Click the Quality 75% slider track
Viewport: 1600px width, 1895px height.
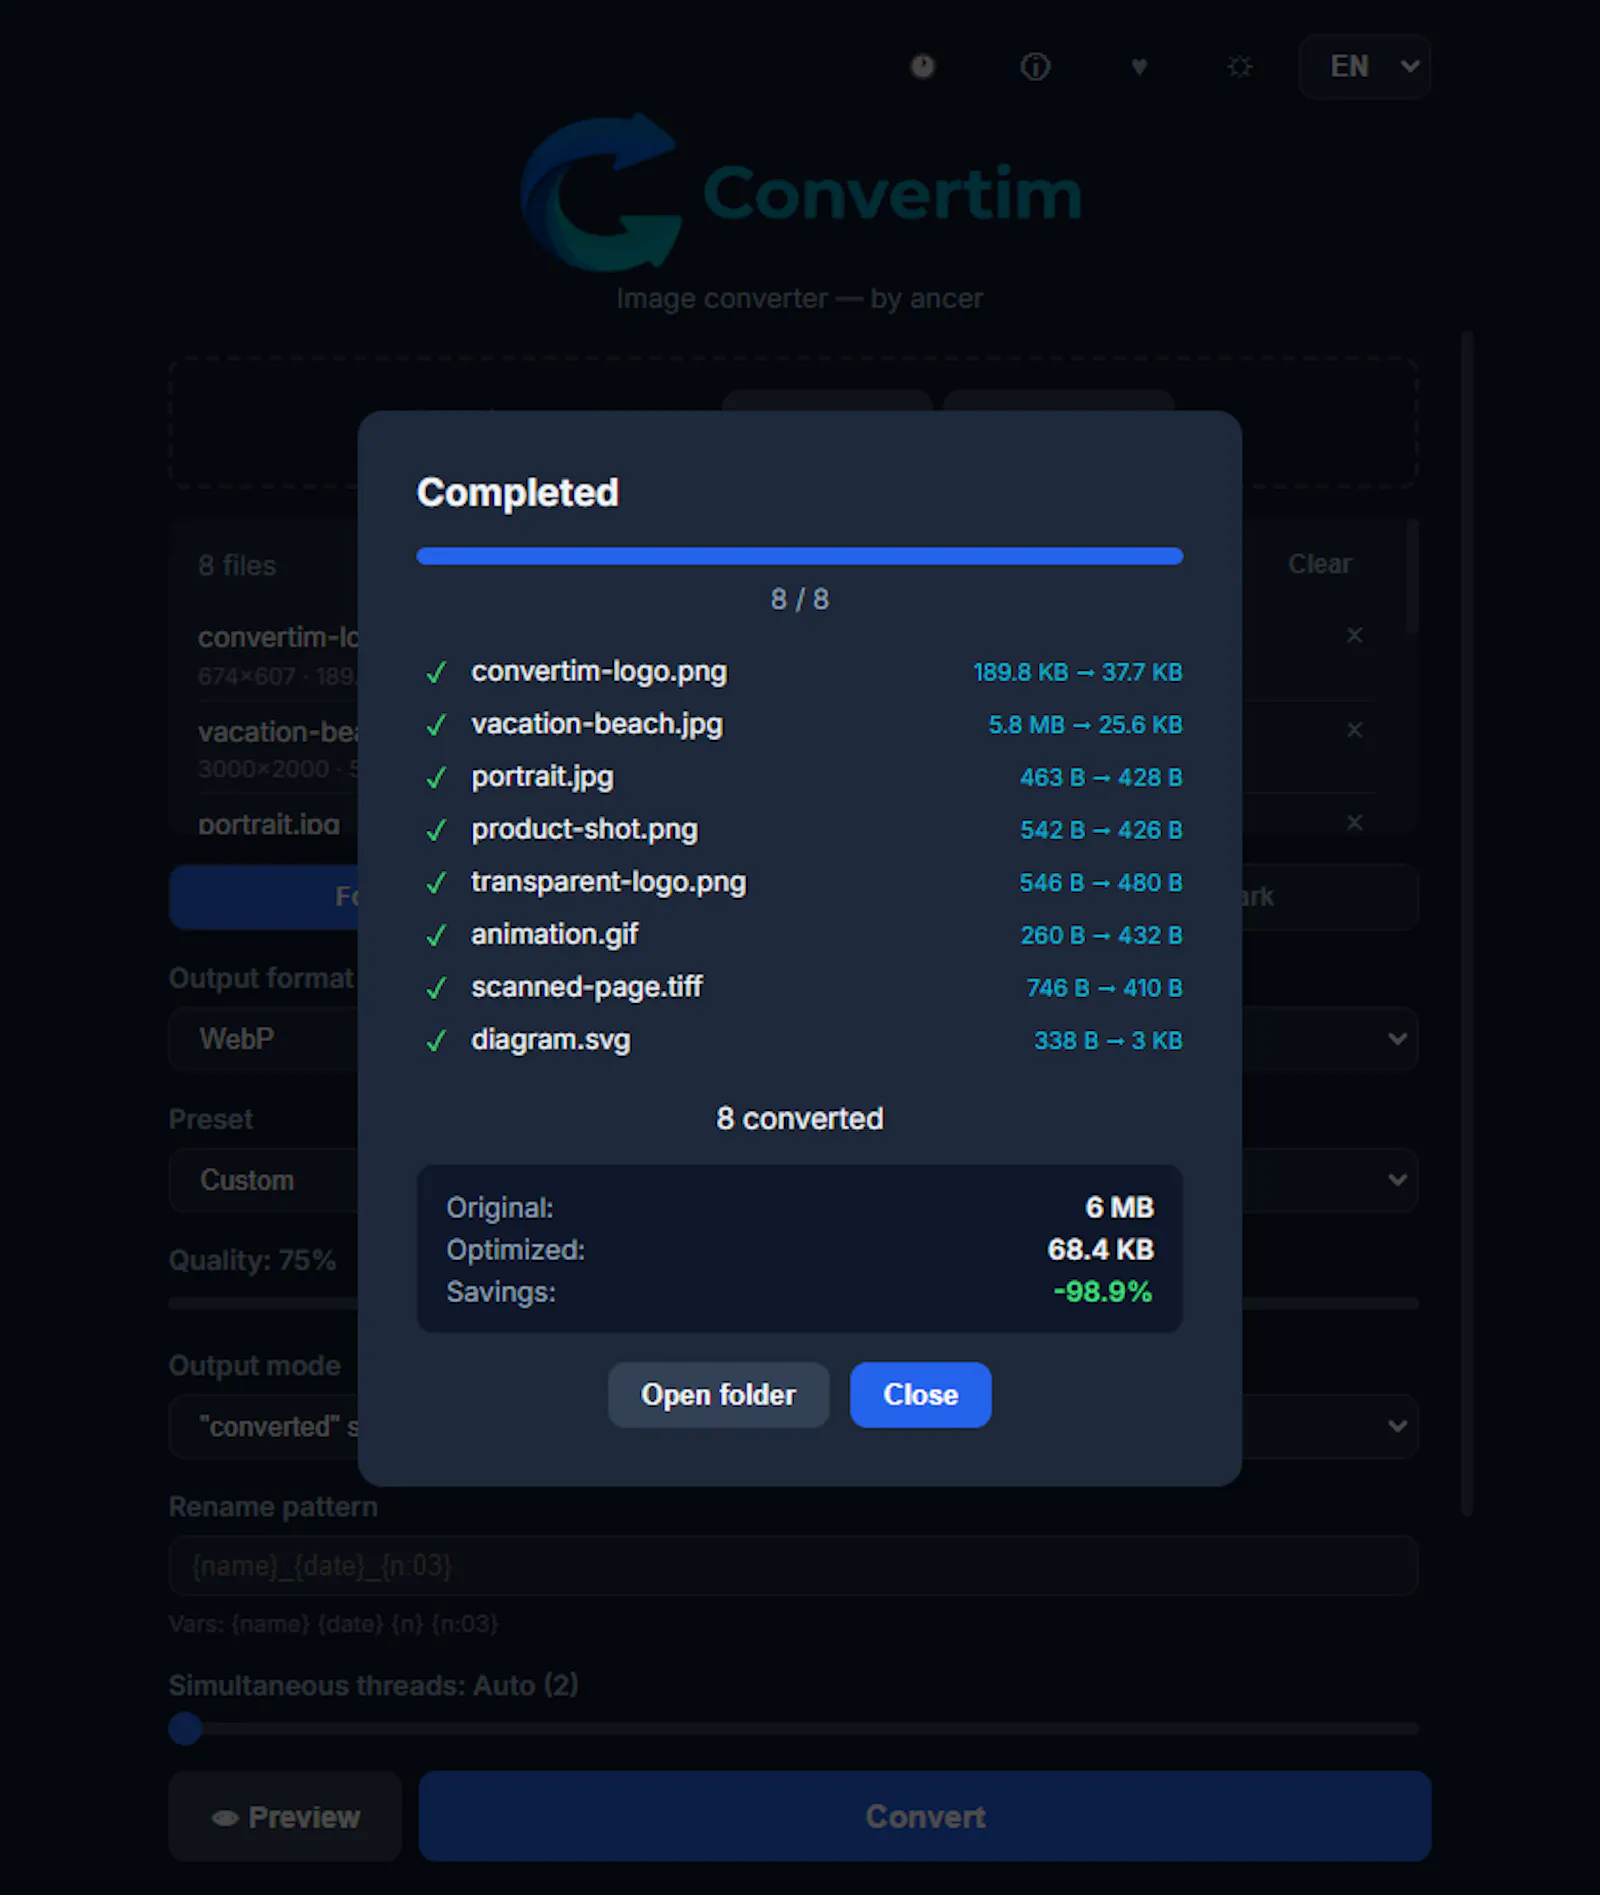click(793, 1303)
